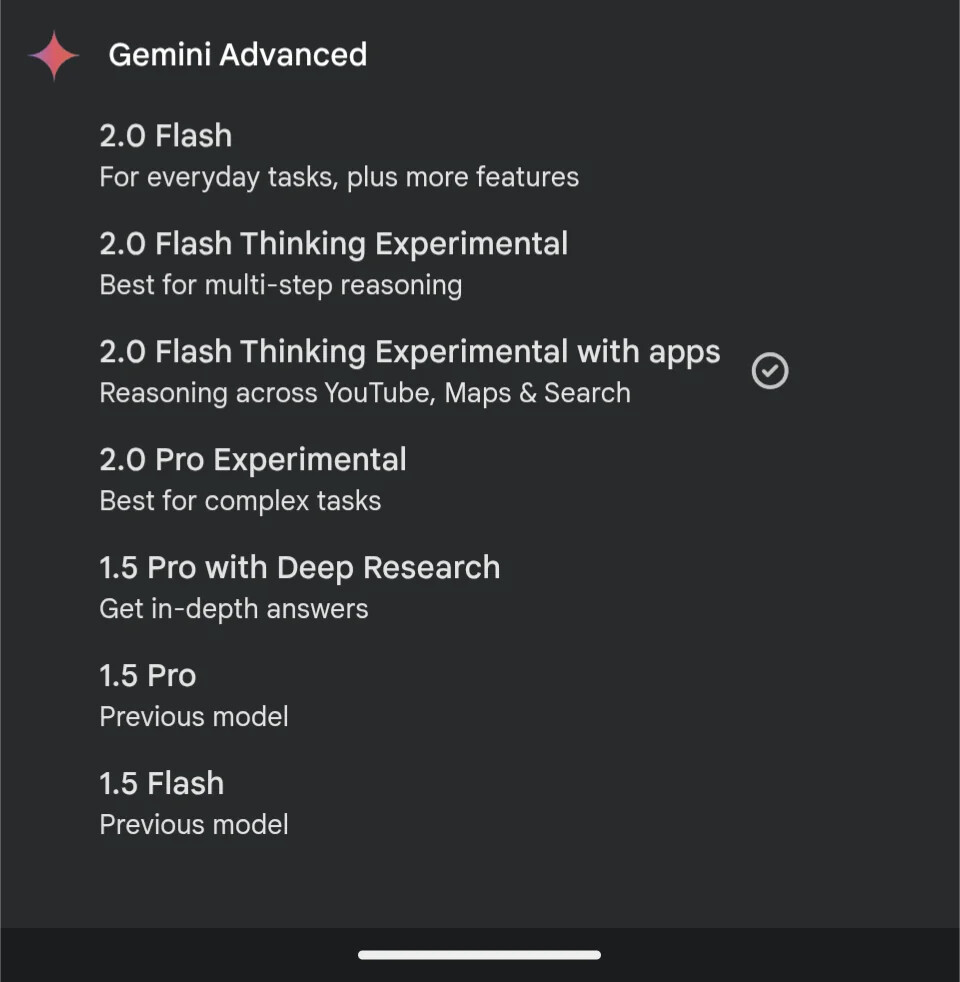Tap "Previous model" text under 1.5 Pro
The image size is (960, 982).
coord(194,718)
